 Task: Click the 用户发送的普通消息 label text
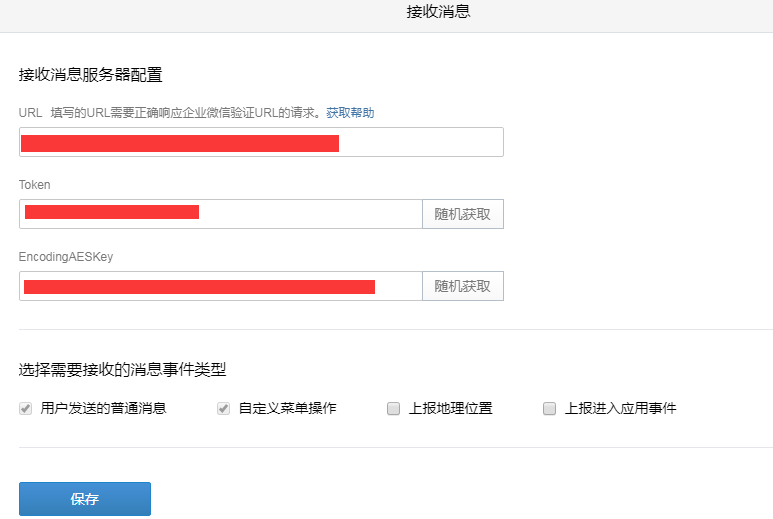click(103, 409)
